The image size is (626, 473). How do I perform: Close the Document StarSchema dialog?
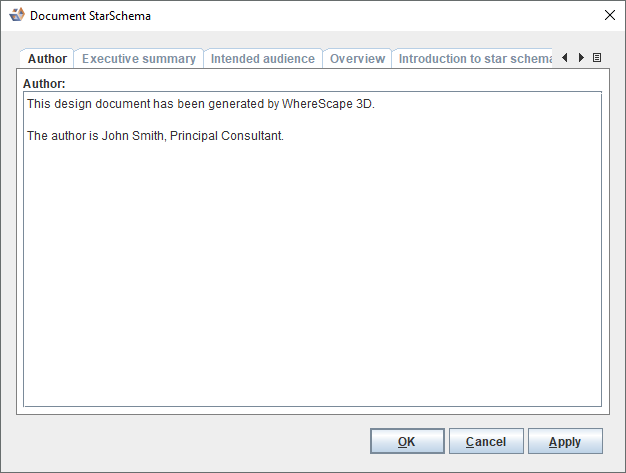pyautogui.click(x=609, y=16)
